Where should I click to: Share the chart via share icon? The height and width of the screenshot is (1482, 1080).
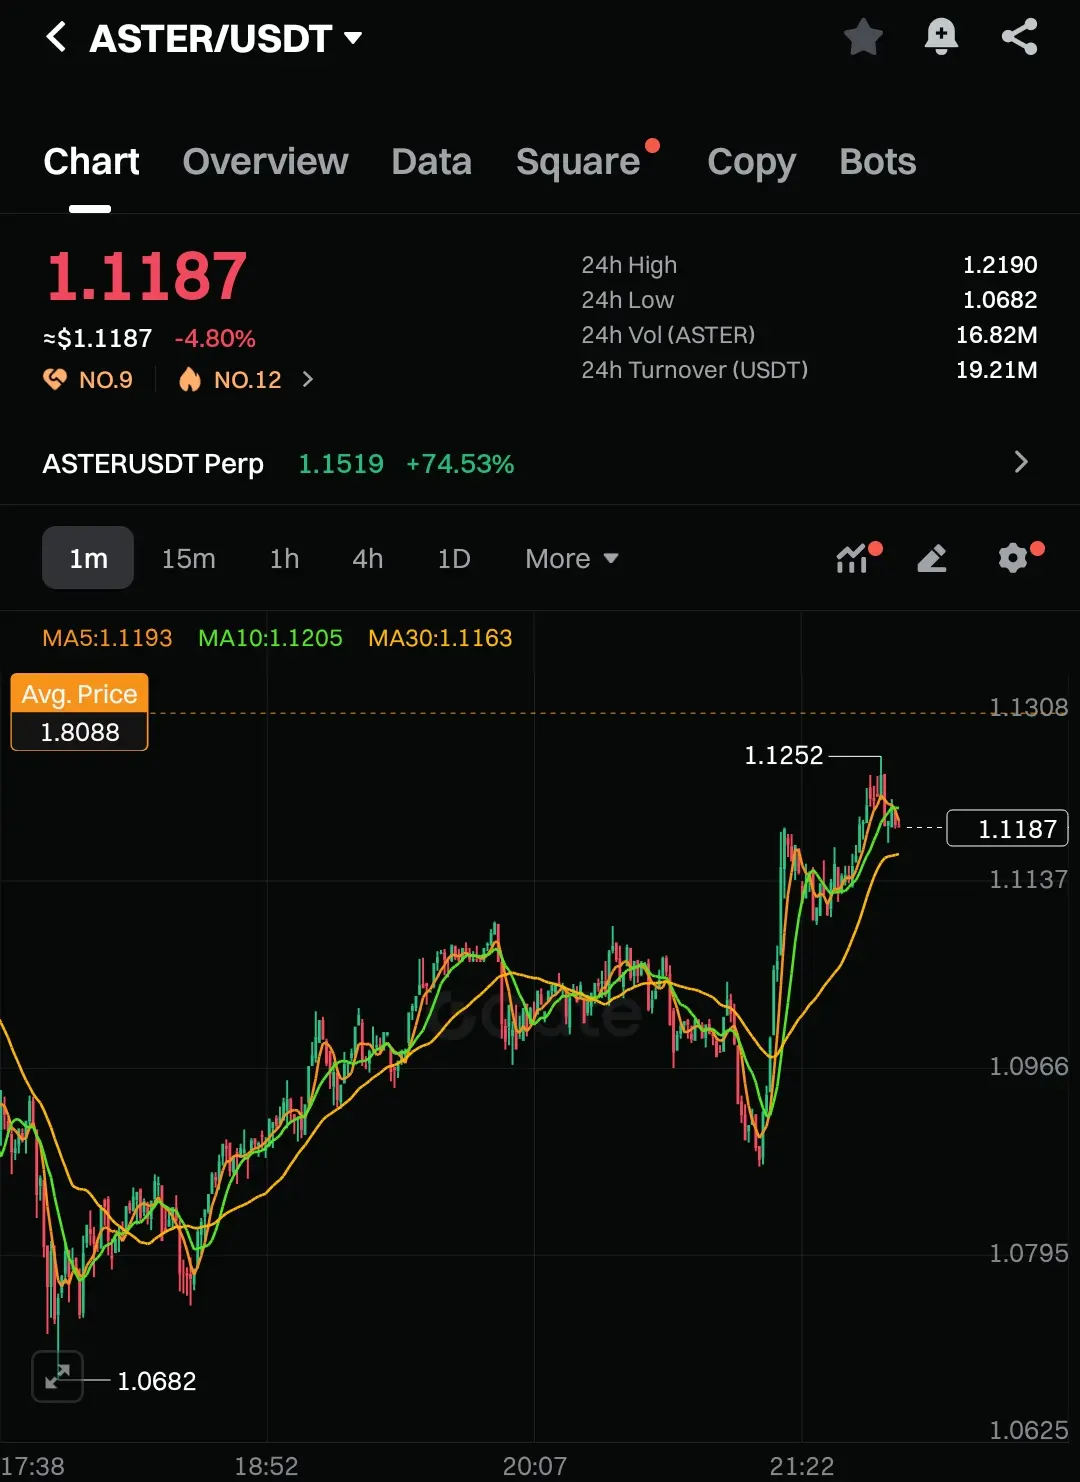(x=1020, y=38)
